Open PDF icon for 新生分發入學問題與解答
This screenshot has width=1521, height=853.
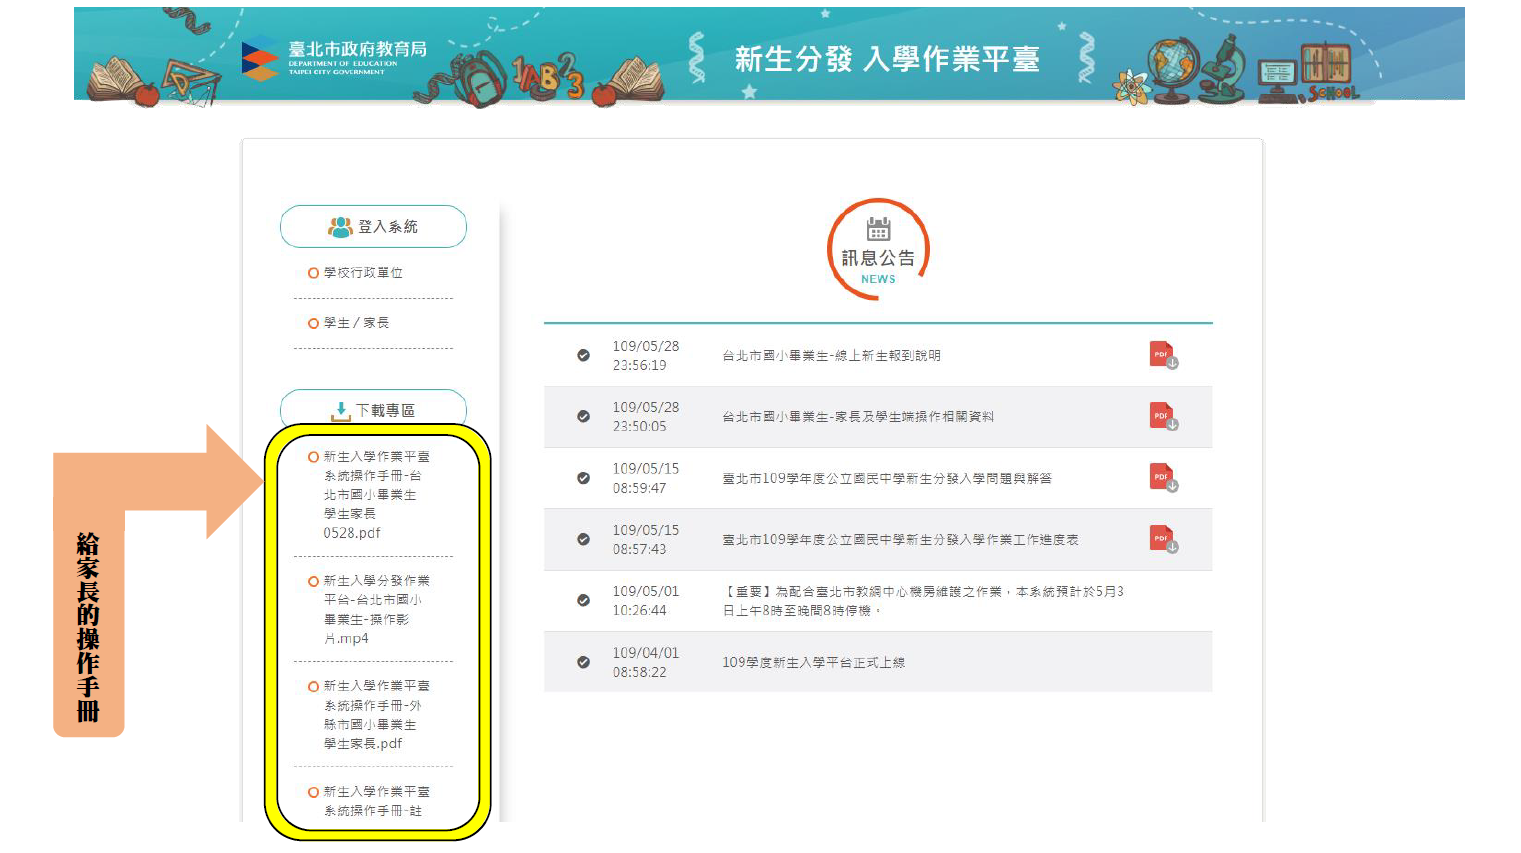[1162, 478]
